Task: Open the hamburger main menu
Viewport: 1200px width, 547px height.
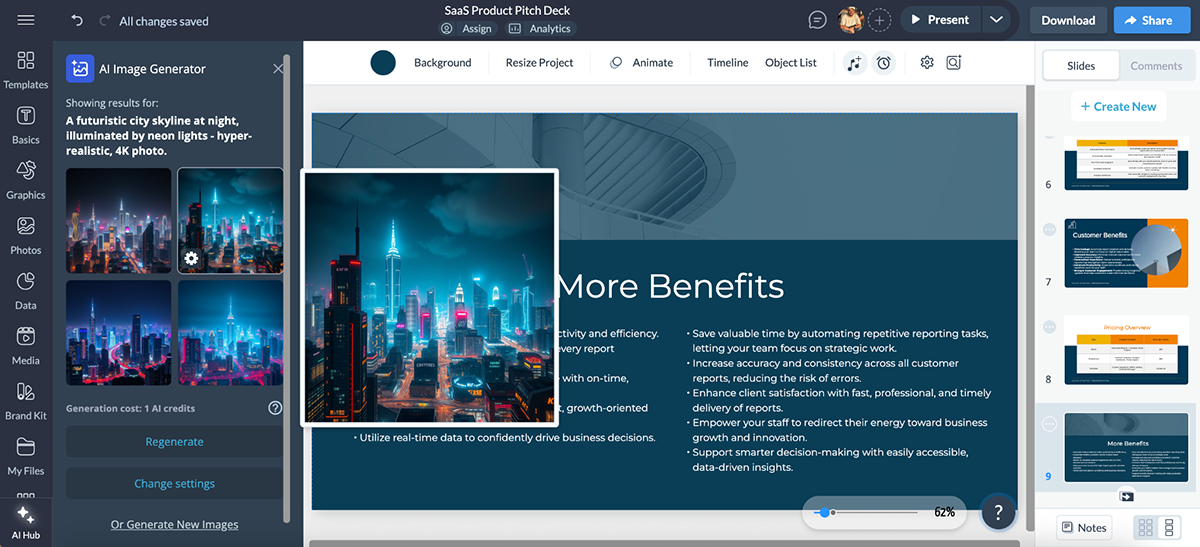Action: [26, 20]
